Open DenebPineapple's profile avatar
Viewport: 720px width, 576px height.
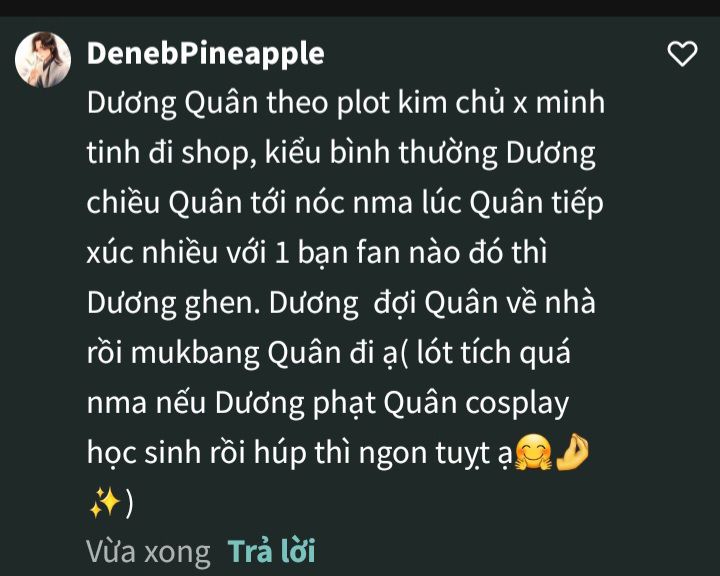[x=43, y=60]
